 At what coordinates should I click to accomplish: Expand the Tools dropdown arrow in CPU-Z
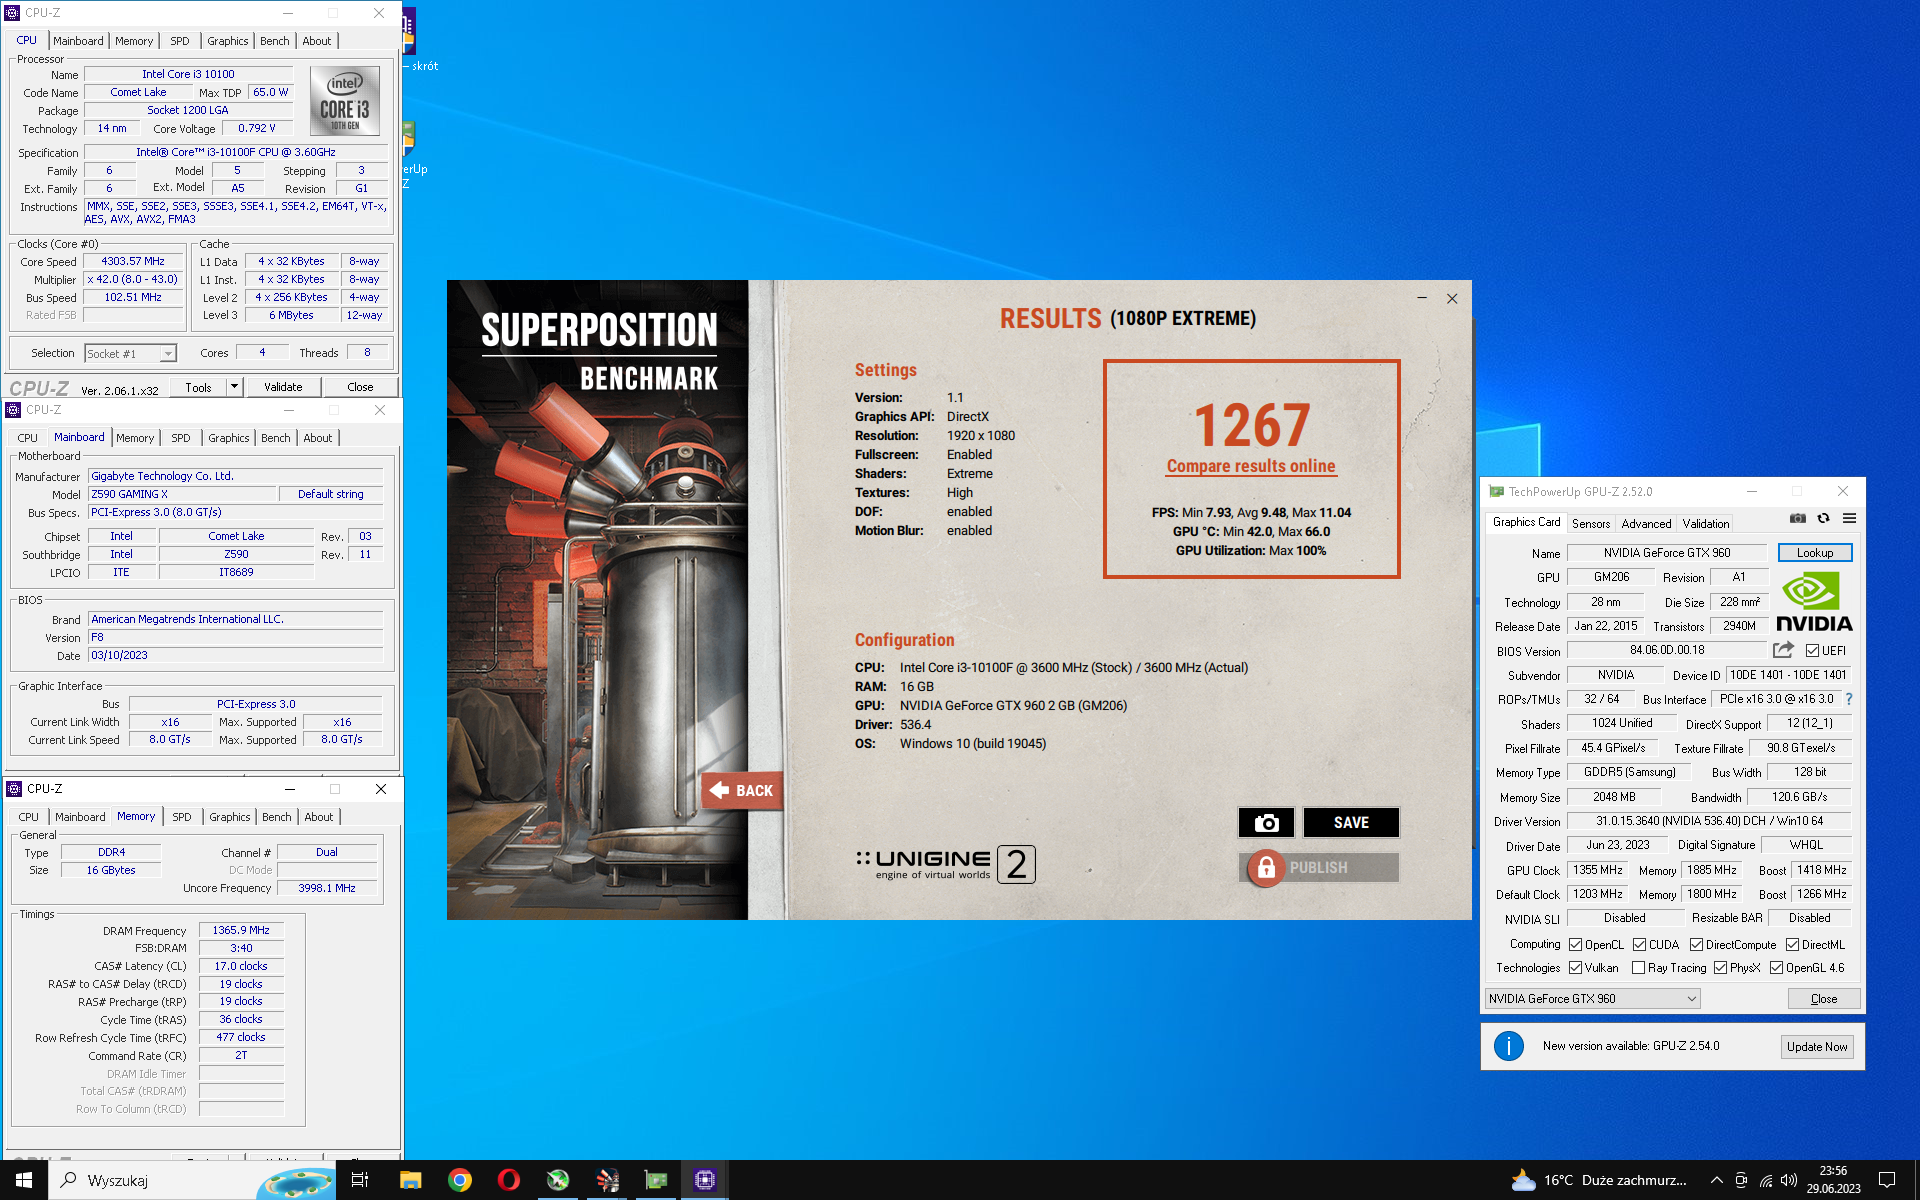(234, 387)
